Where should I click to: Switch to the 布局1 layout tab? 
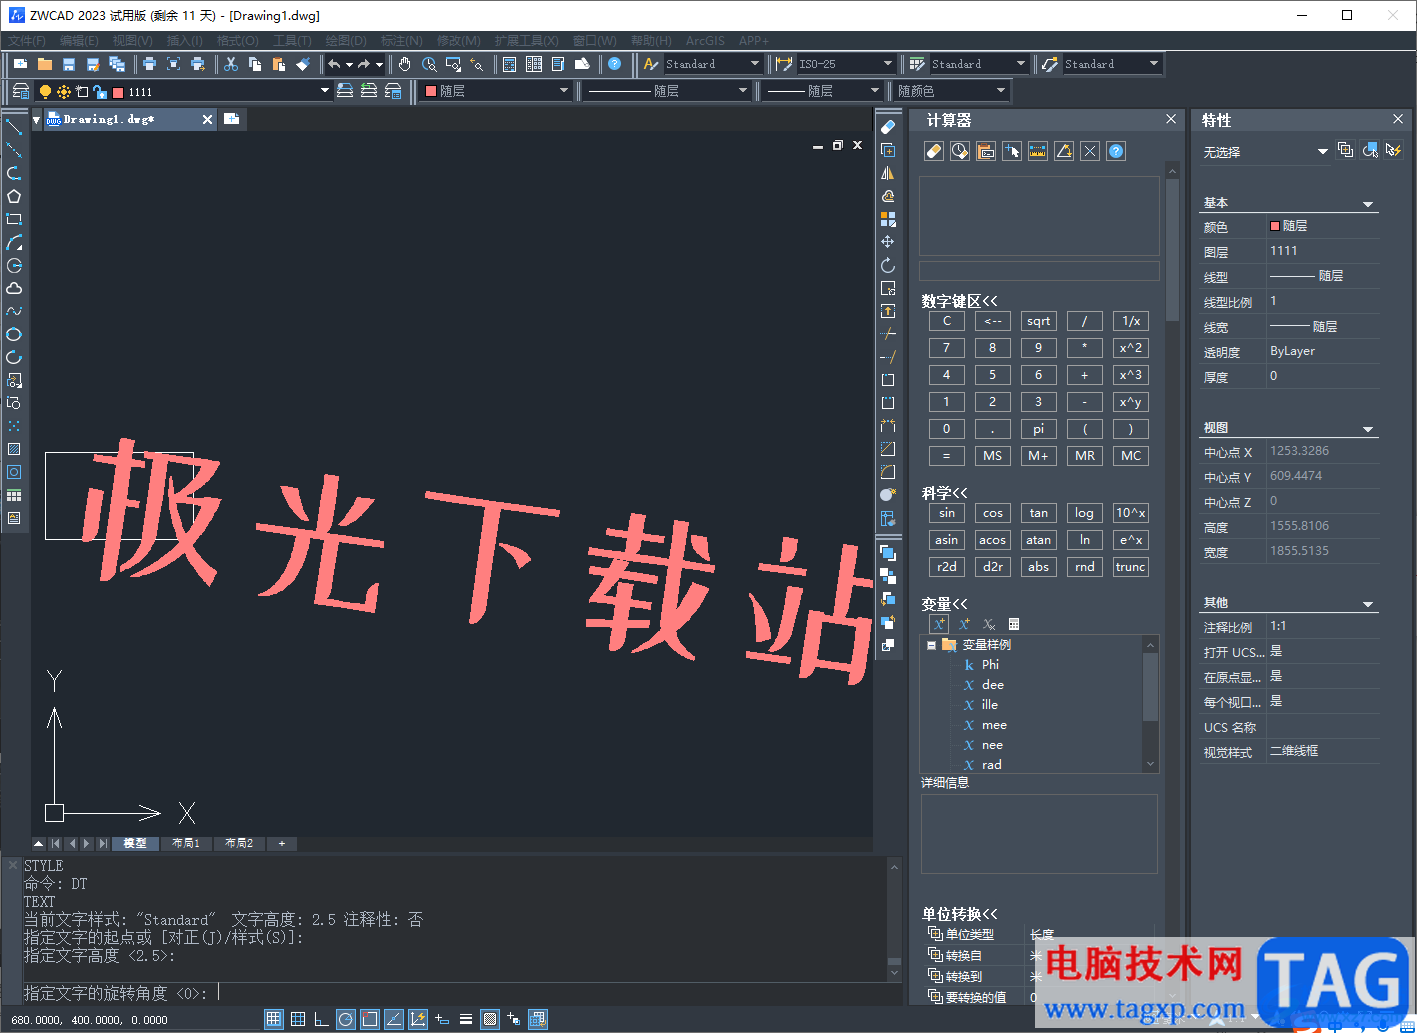[186, 844]
